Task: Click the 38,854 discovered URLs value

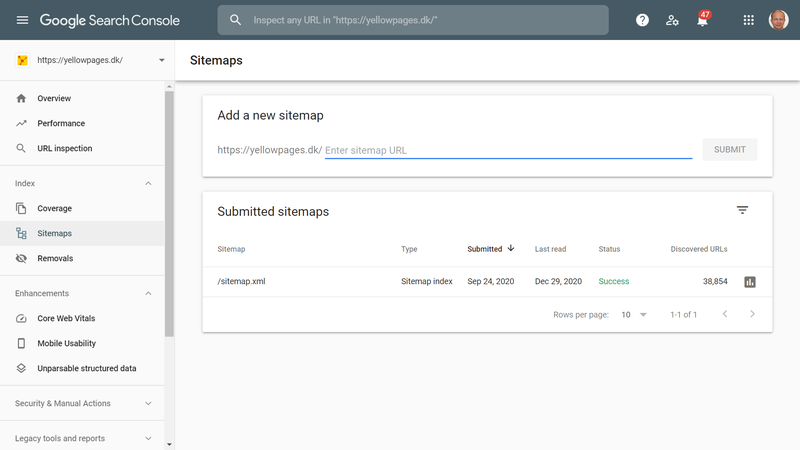Action: tap(715, 282)
